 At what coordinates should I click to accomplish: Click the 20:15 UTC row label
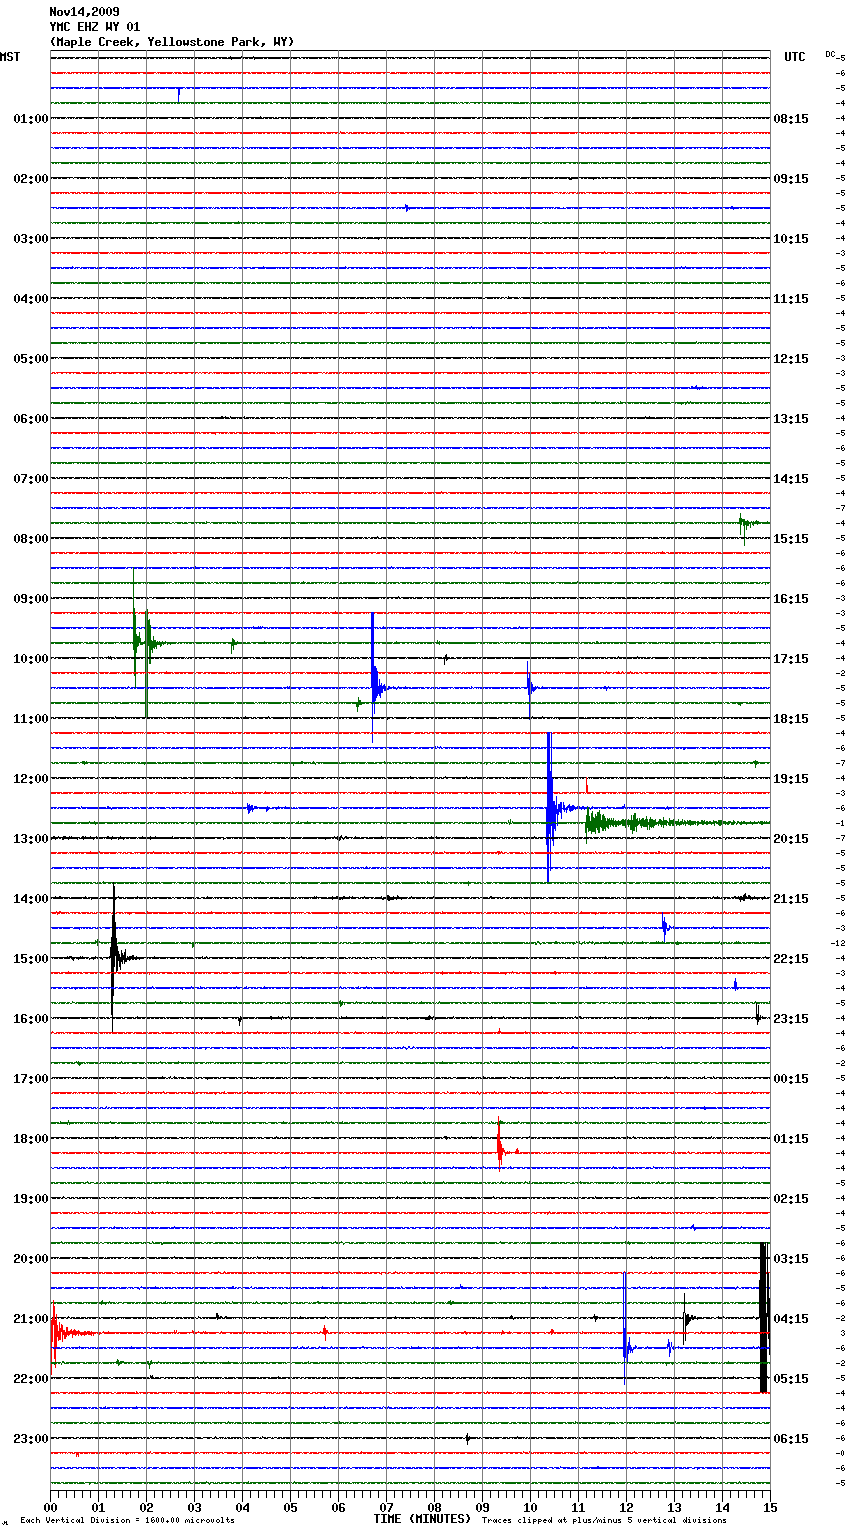791,839
